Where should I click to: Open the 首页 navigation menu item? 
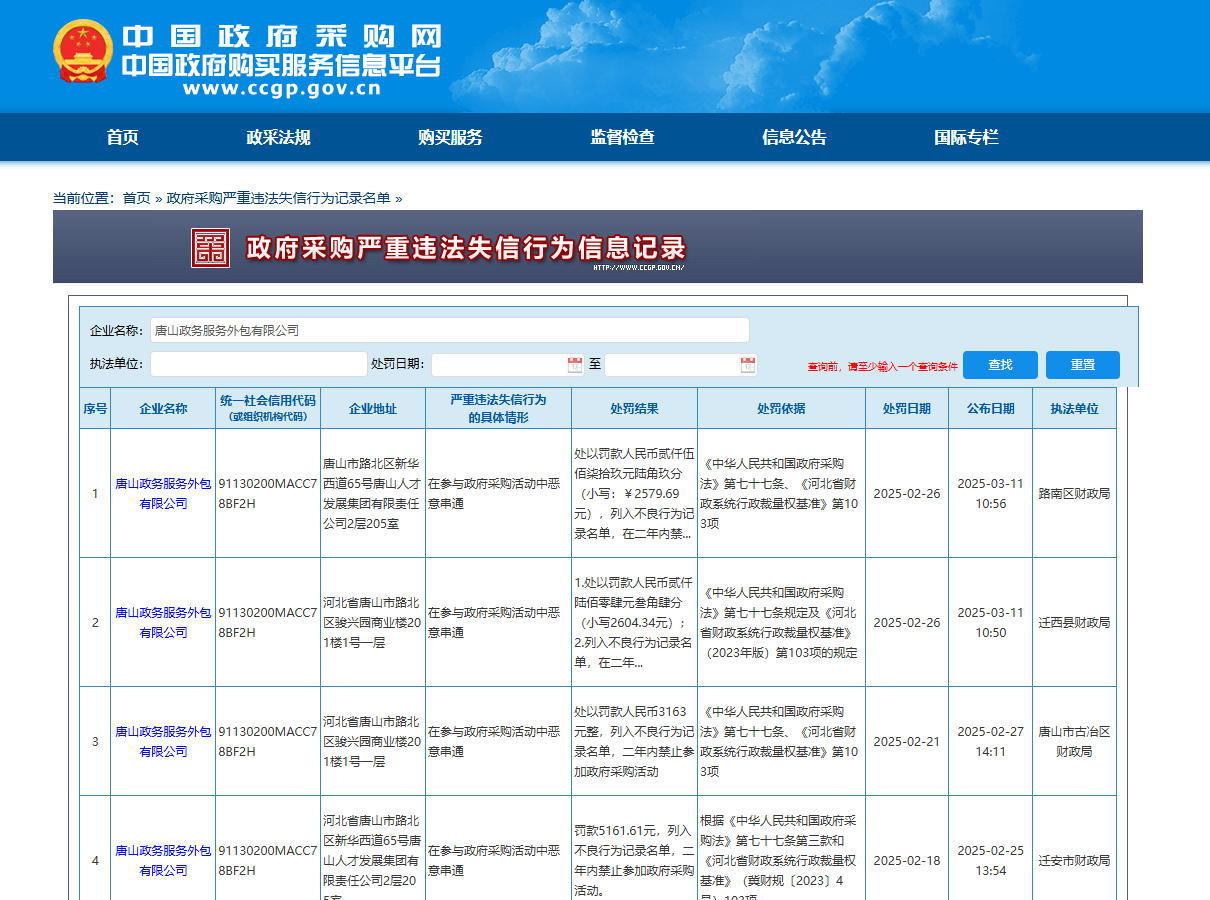point(123,138)
